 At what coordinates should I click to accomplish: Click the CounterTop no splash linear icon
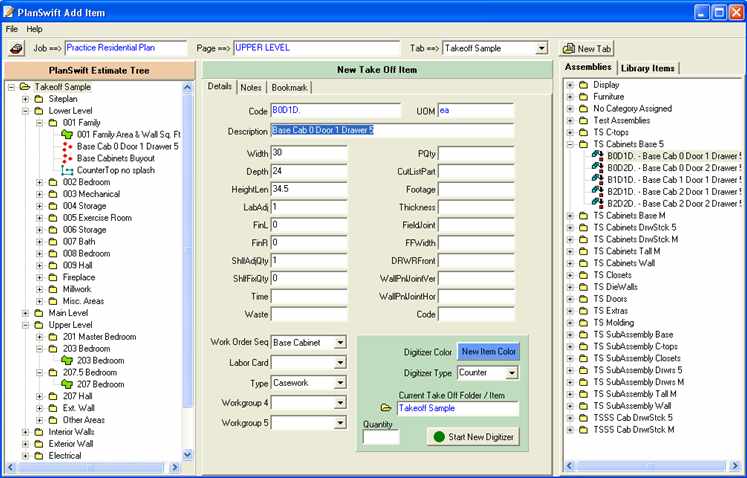pyautogui.click(x=67, y=171)
